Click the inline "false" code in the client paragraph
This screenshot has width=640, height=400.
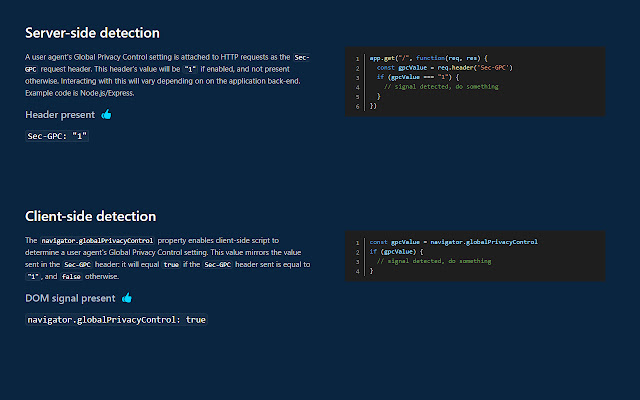(72, 276)
